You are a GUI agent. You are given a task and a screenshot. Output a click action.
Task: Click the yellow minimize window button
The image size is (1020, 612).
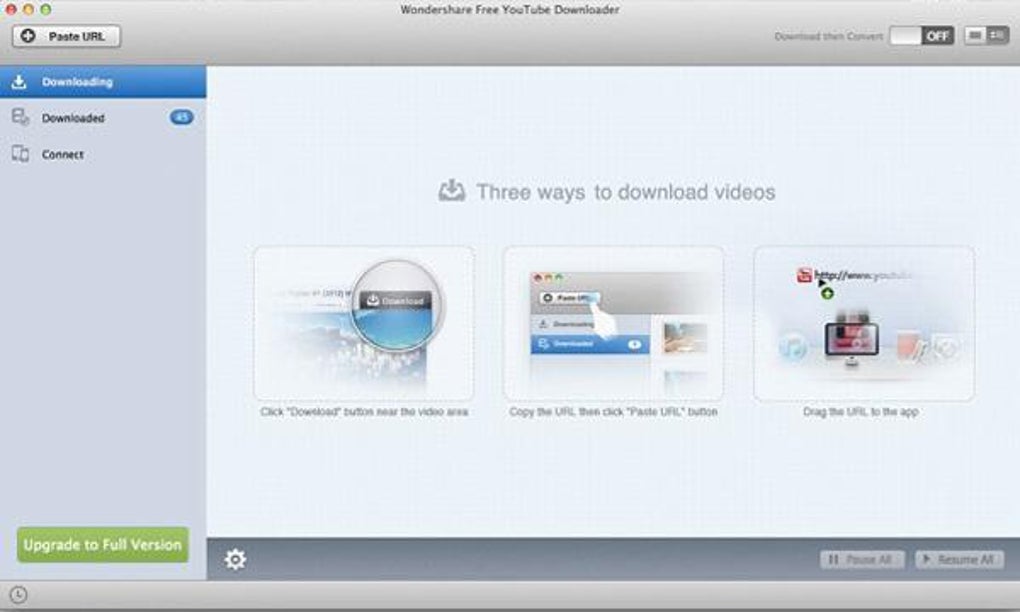click(28, 9)
